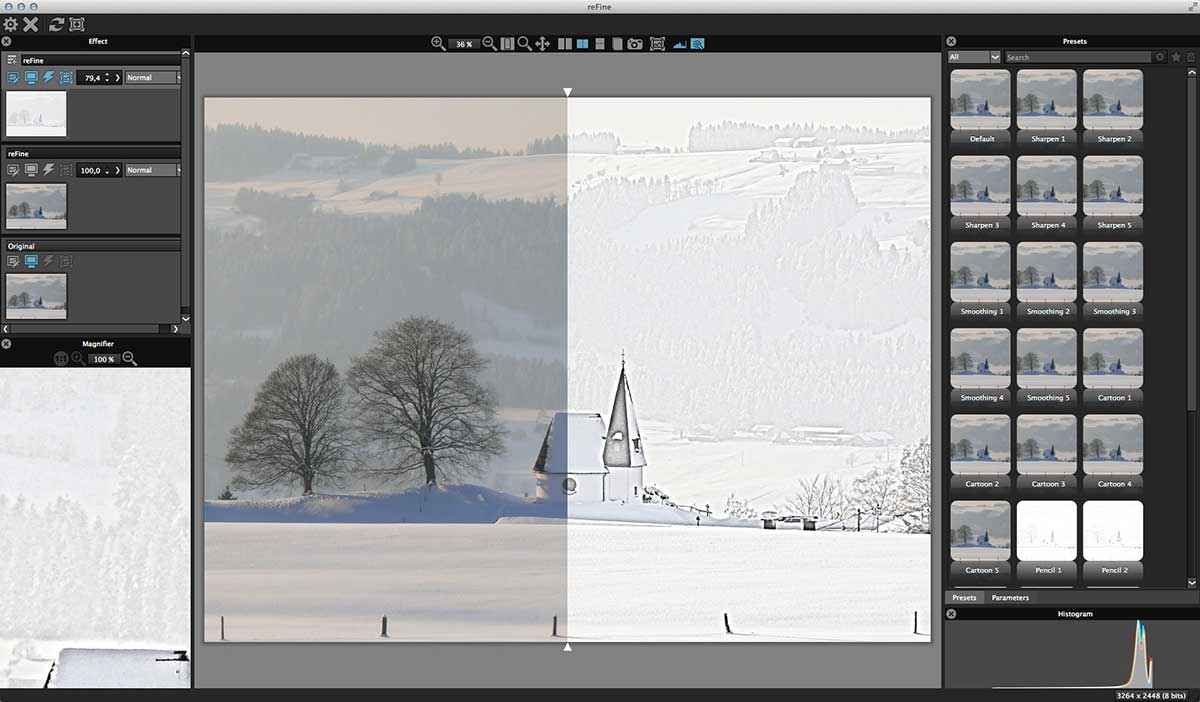This screenshot has width=1200, height=702.
Task: Toggle monitor visibility on second reFine layer
Action: (31, 170)
